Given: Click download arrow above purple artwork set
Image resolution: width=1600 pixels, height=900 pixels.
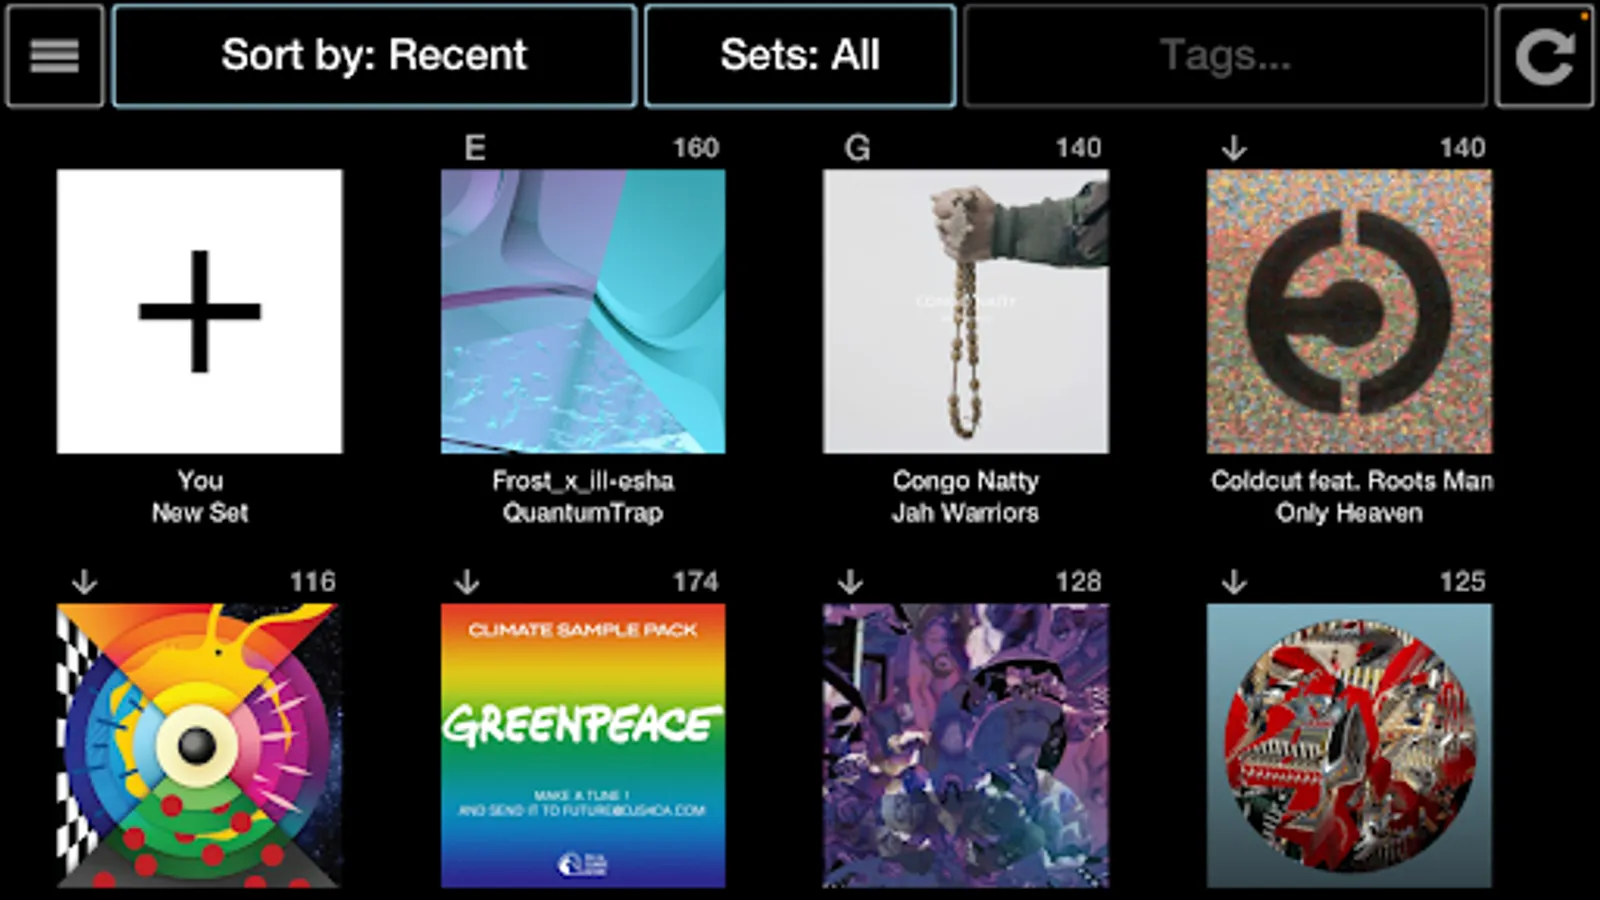Looking at the screenshot, I should (x=850, y=581).
